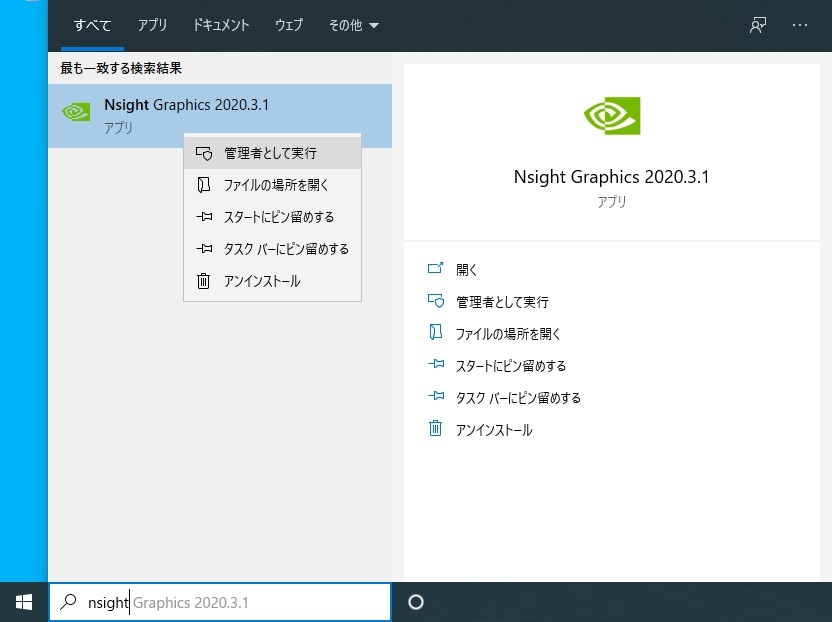Screen dimensions: 832x622
Task: Click タスク バーにピン留めする in the right pane
Action: click(x=518, y=398)
